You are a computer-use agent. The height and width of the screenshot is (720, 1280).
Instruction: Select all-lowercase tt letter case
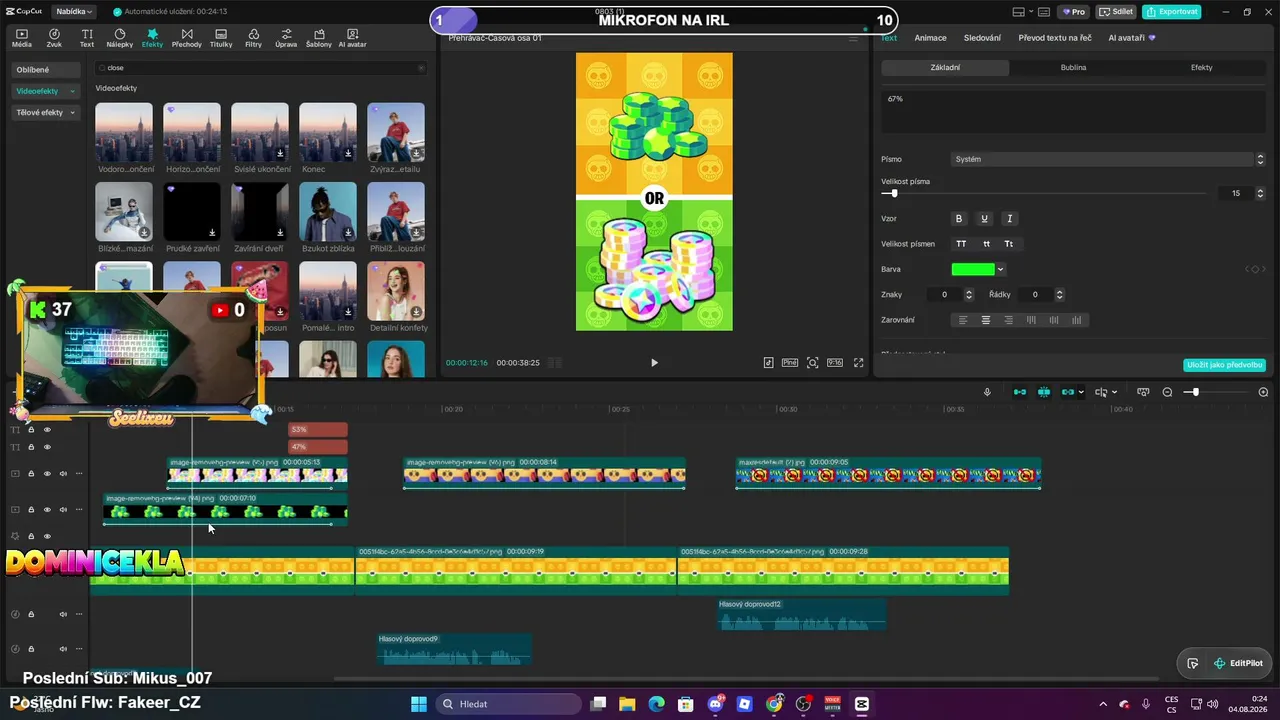pyautogui.click(x=986, y=244)
